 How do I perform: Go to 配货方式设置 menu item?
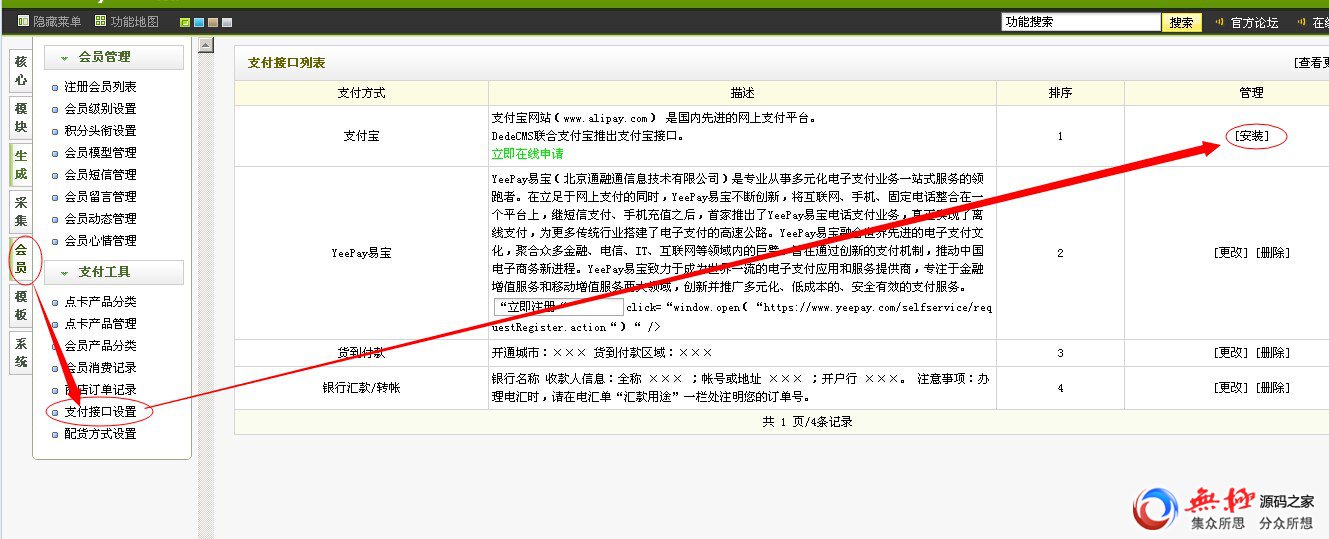(x=100, y=434)
